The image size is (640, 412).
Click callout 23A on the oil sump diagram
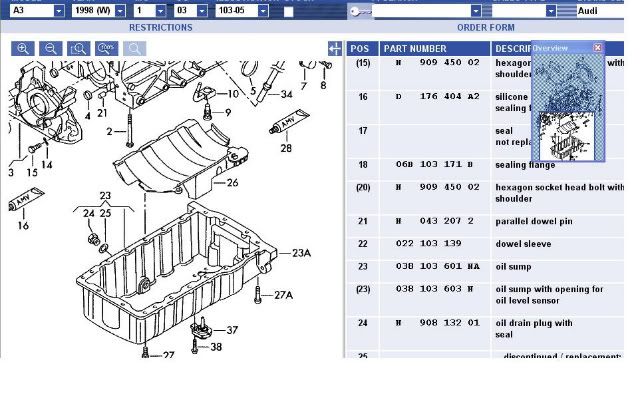(302, 253)
